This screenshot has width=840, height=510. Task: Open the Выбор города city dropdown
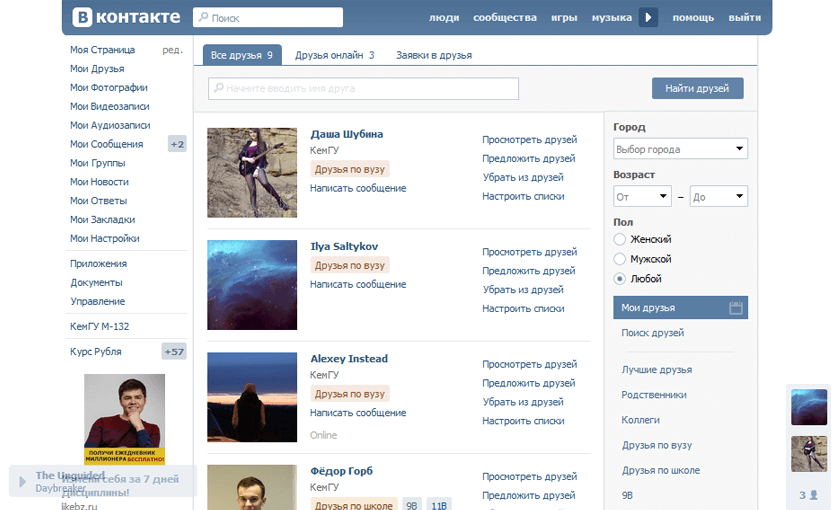pos(680,149)
